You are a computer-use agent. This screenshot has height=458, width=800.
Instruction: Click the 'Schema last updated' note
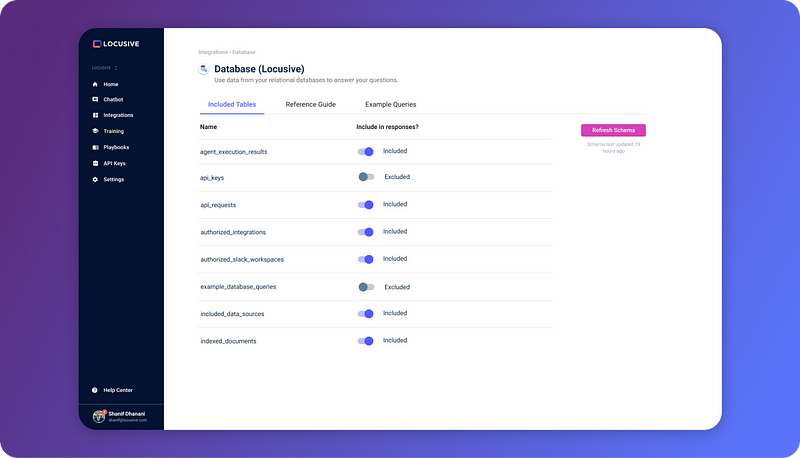pyautogui.click(x=613, y=148)
